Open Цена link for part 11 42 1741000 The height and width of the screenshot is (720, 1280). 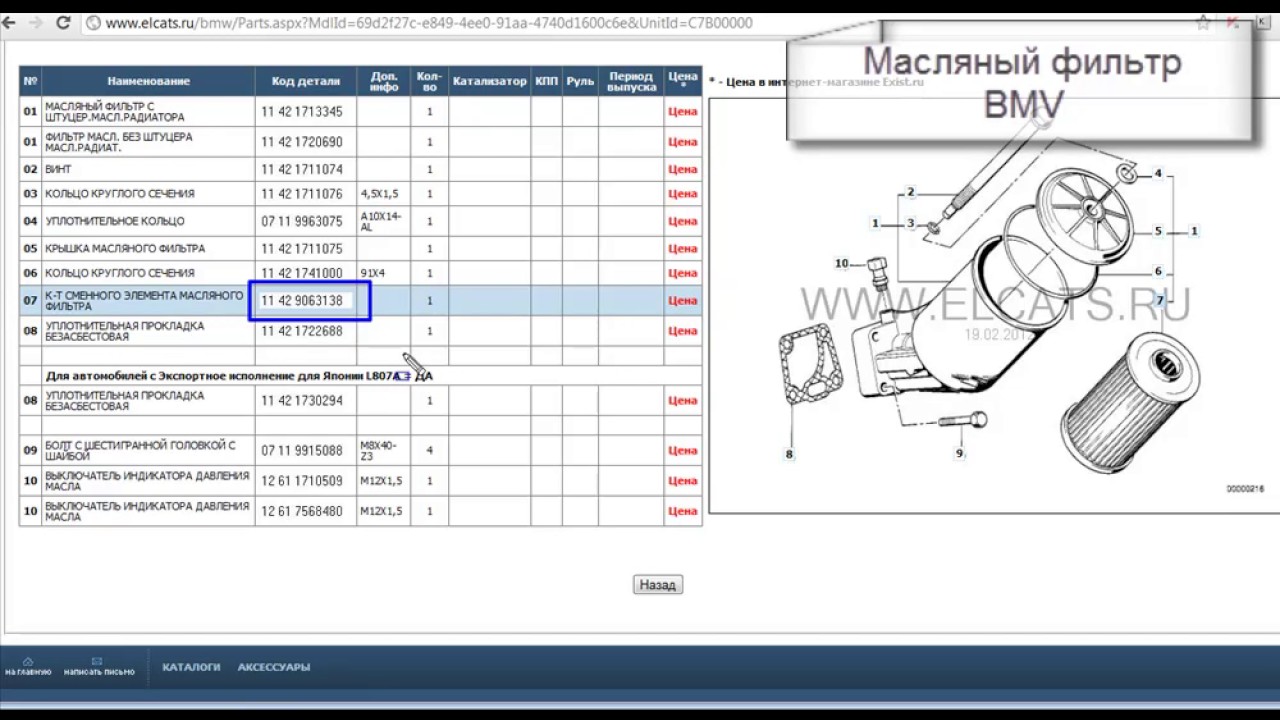coord(683,273)
